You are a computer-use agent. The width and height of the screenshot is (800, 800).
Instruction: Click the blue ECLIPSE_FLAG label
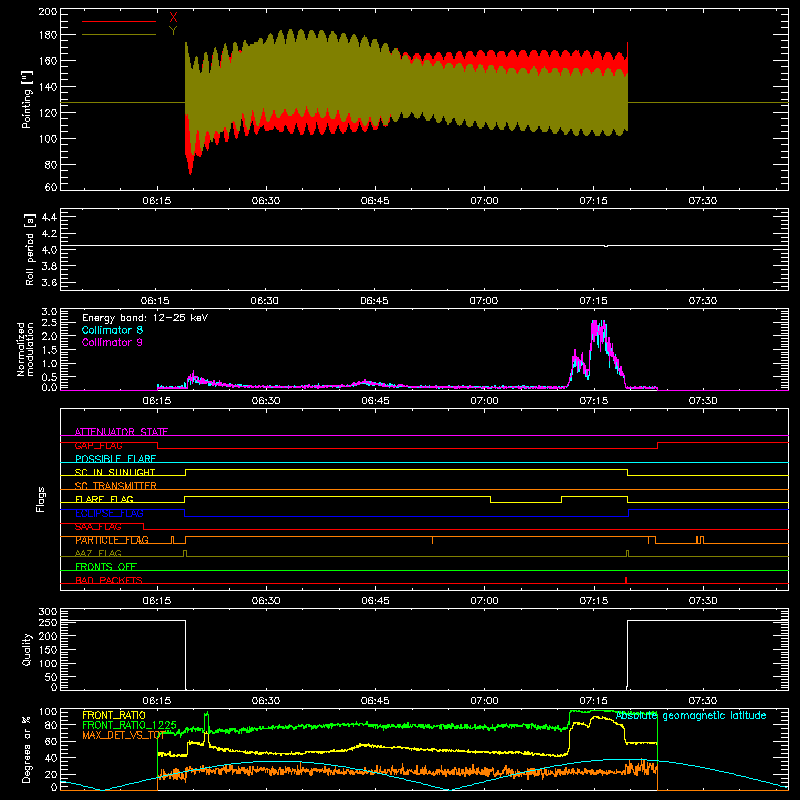click(x=109, y=513)
